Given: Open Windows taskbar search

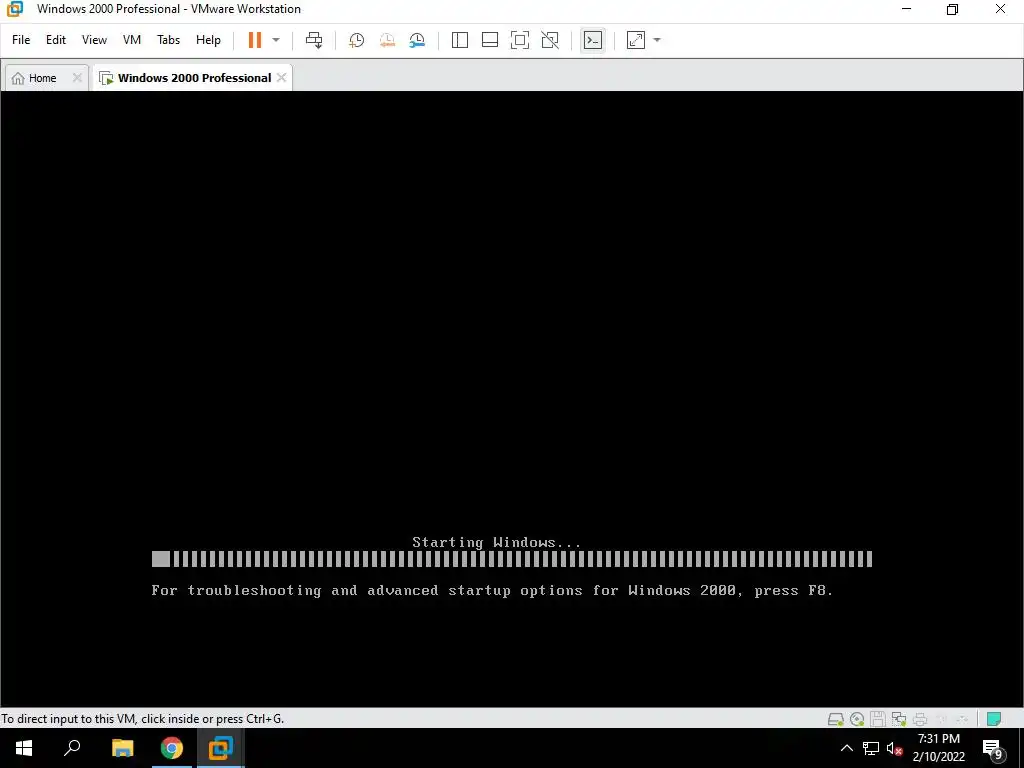Looking at the screenshot, I should tap(72, 748).
